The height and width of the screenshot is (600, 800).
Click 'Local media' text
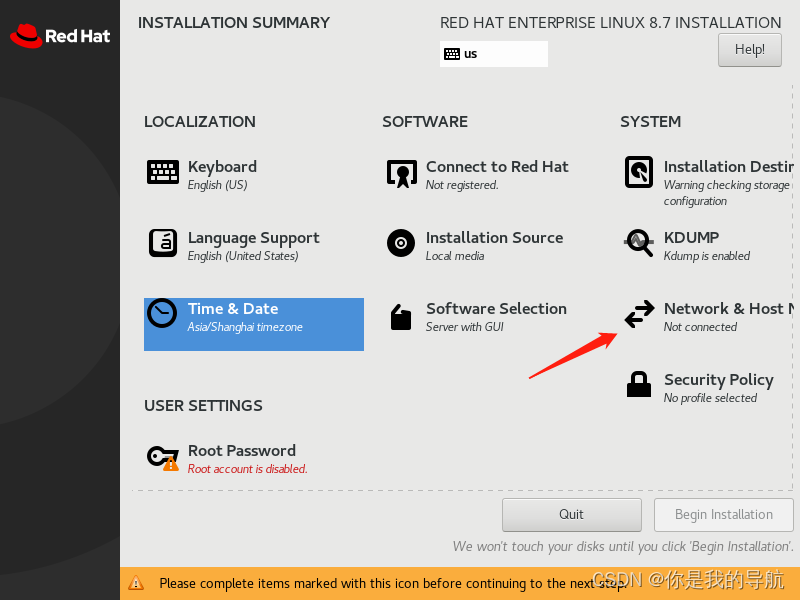click(x=455, y=256)
